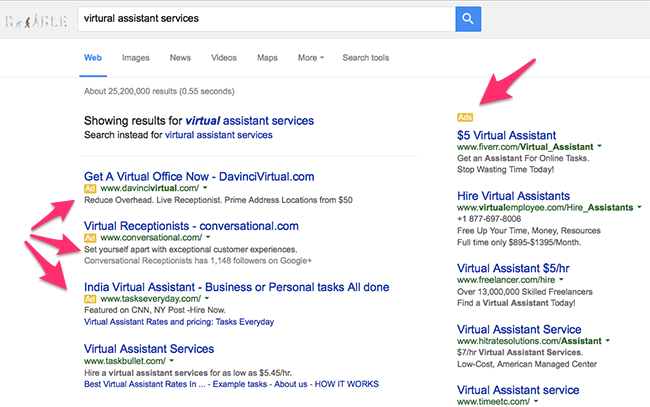Expand arrow next to fiverr.com Virtual_Assistant URL
The height and width of the screenshot is (407, 650).
[x=593, y=147]
